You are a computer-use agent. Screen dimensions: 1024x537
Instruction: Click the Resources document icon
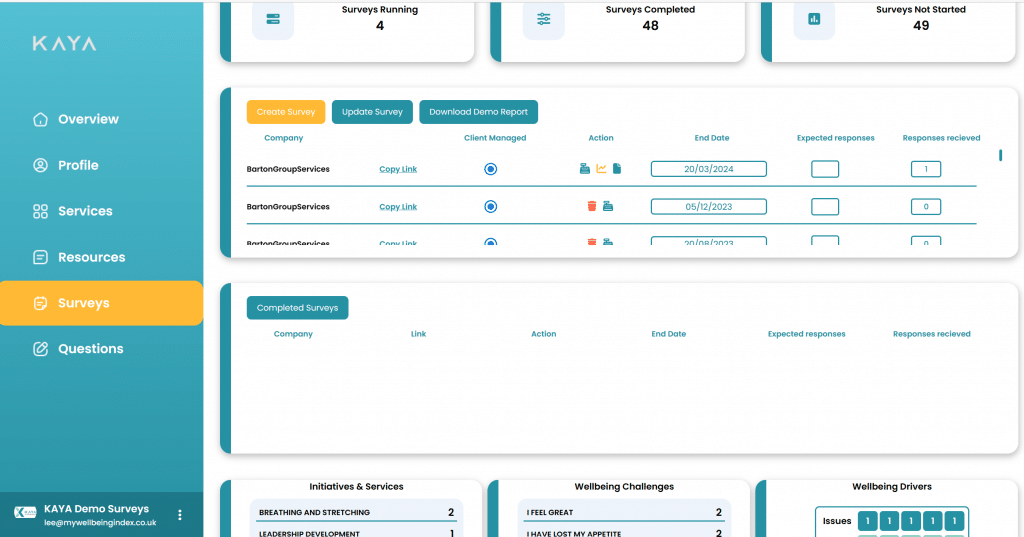(x=40, y=257)
